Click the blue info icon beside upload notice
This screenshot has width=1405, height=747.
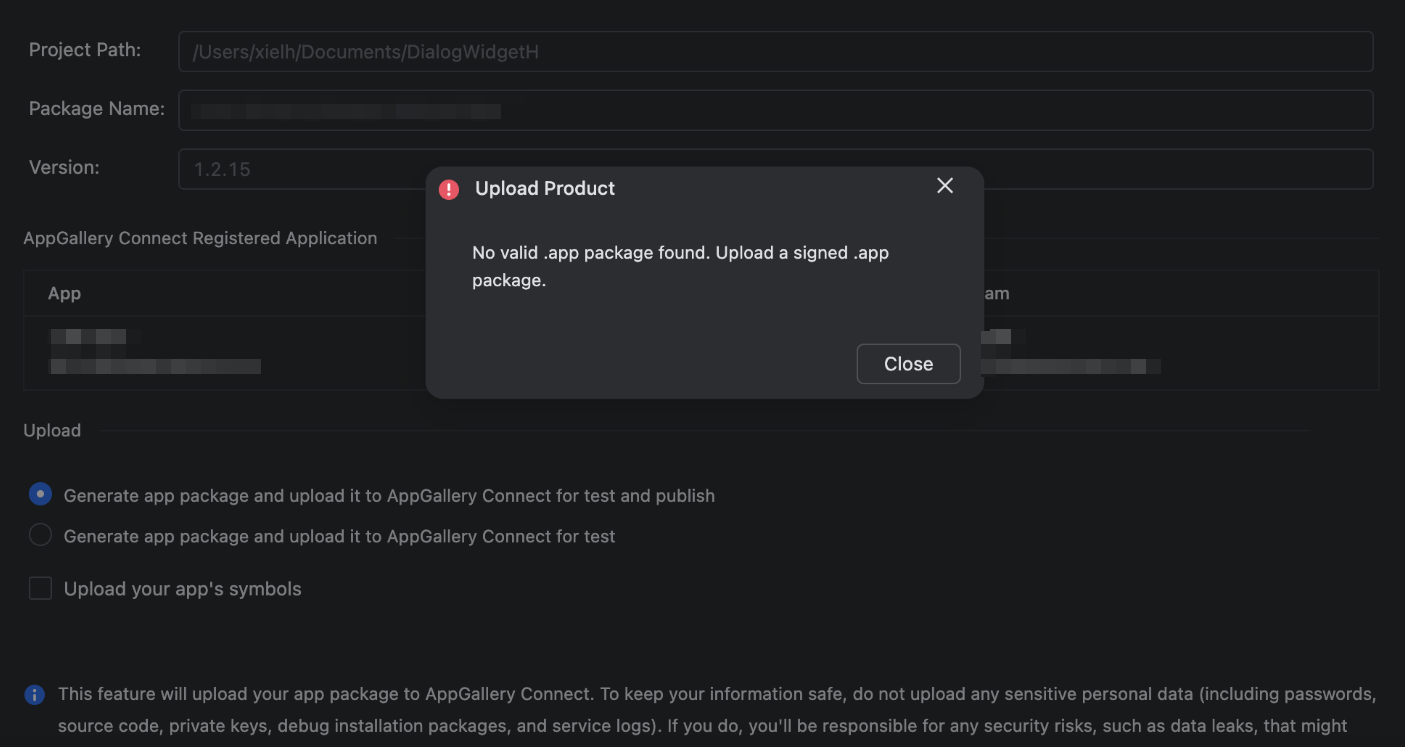coord(35,695)
